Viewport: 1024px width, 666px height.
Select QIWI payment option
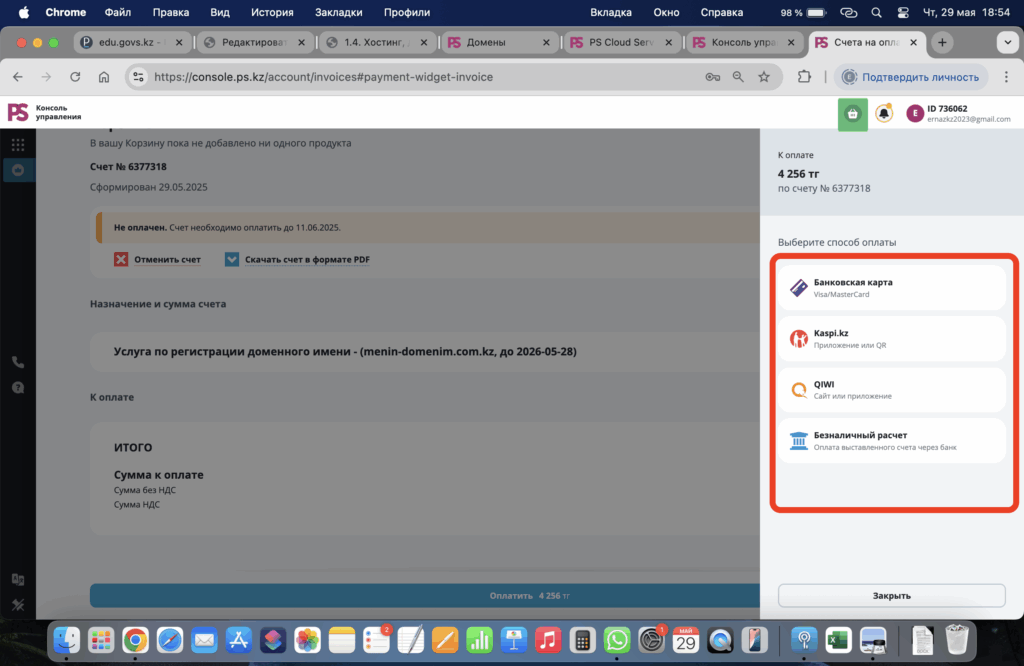pos(891,390)
